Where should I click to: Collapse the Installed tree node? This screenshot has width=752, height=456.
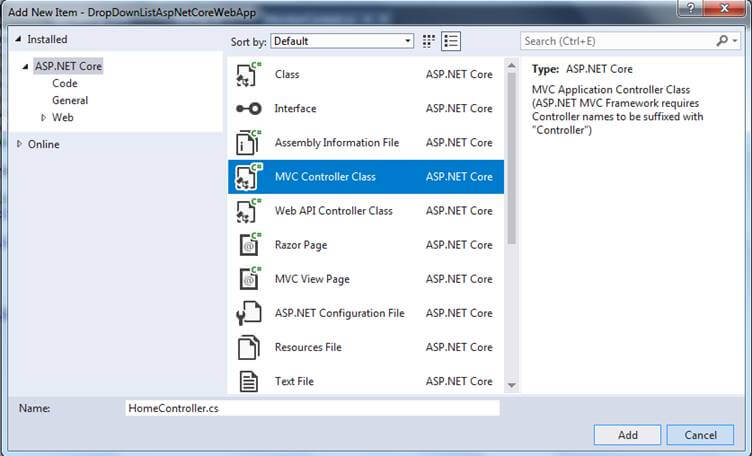pos(18,39)
